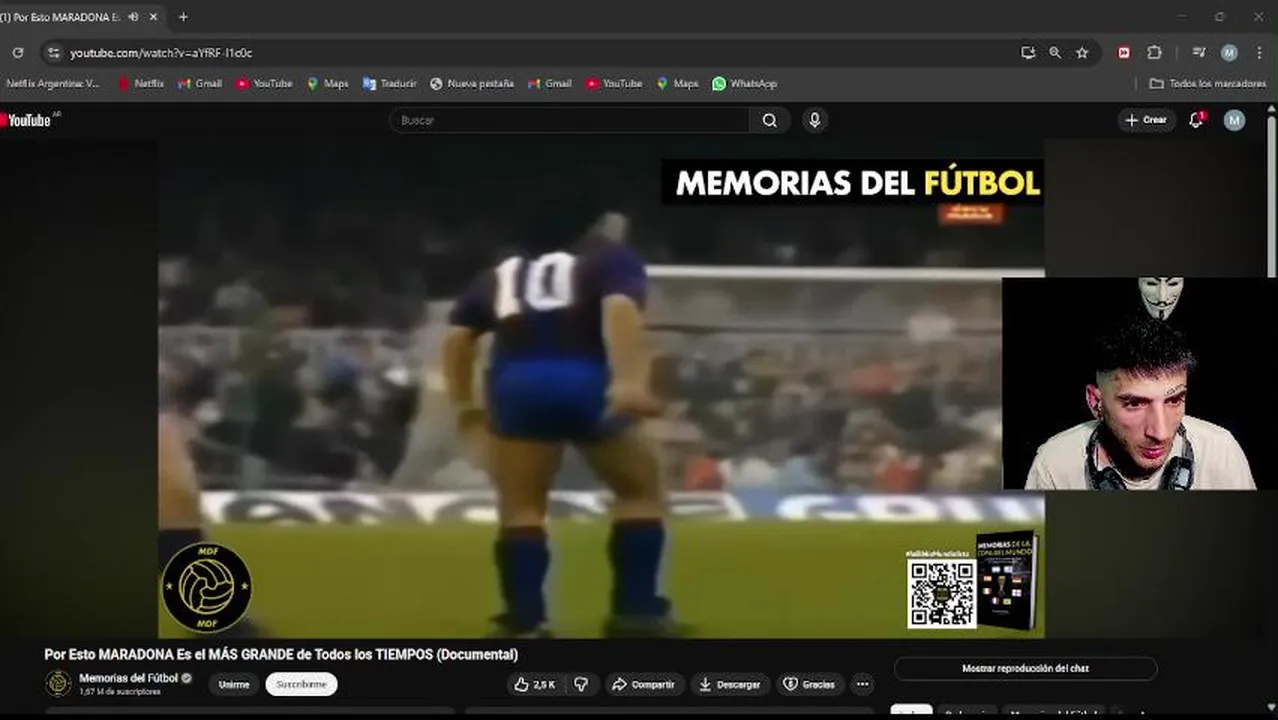The width and height of the screenshot is (1278, 720).
Task: Click the Suscribirme button
Action: [301, 684]
